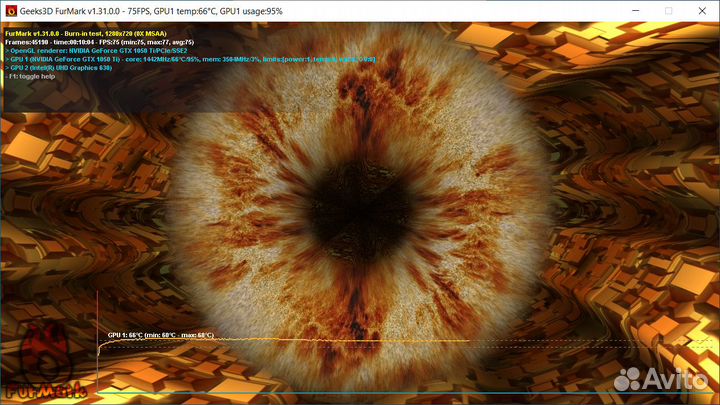The image size is (720, 405).
Task: Click the Frames and FPS statistics line
Action: tap(99, 42)
